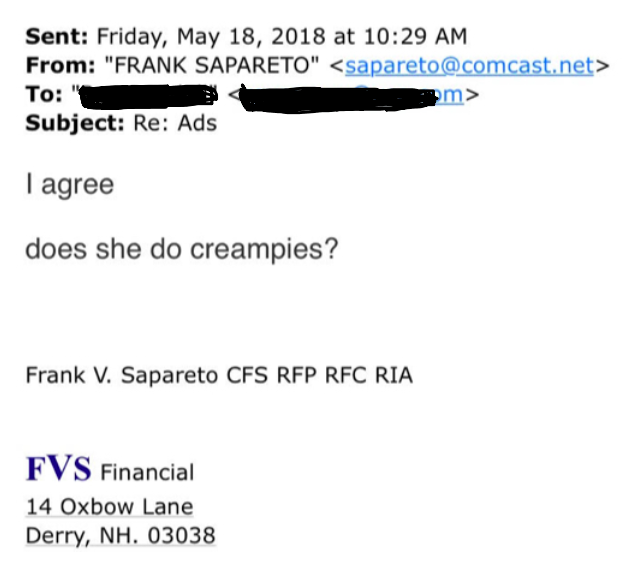
Task: Click the partially redacted recipient email link
Action: [x=351, y=95]
